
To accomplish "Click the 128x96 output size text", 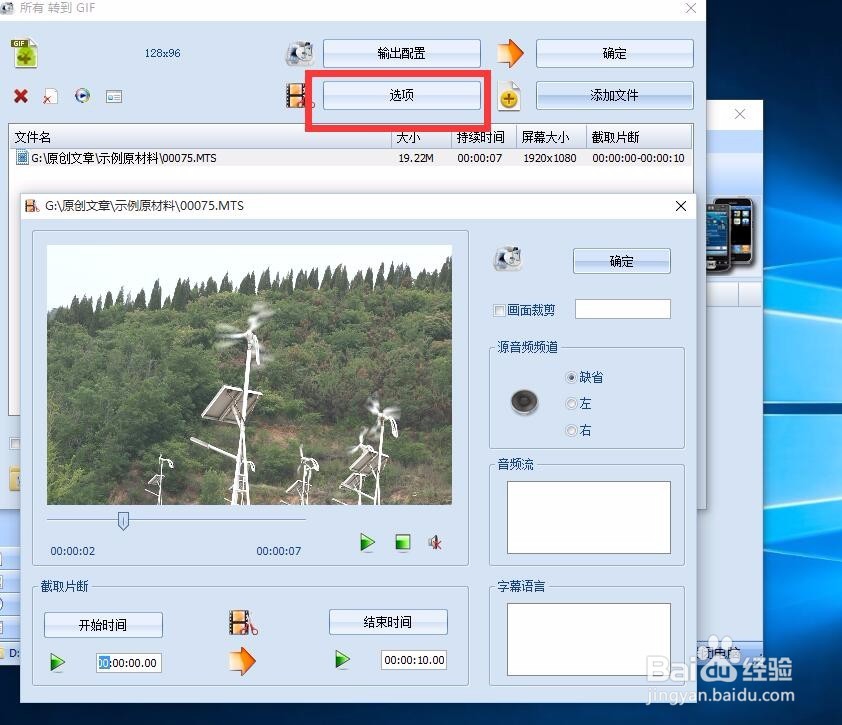I will point(163,53).
